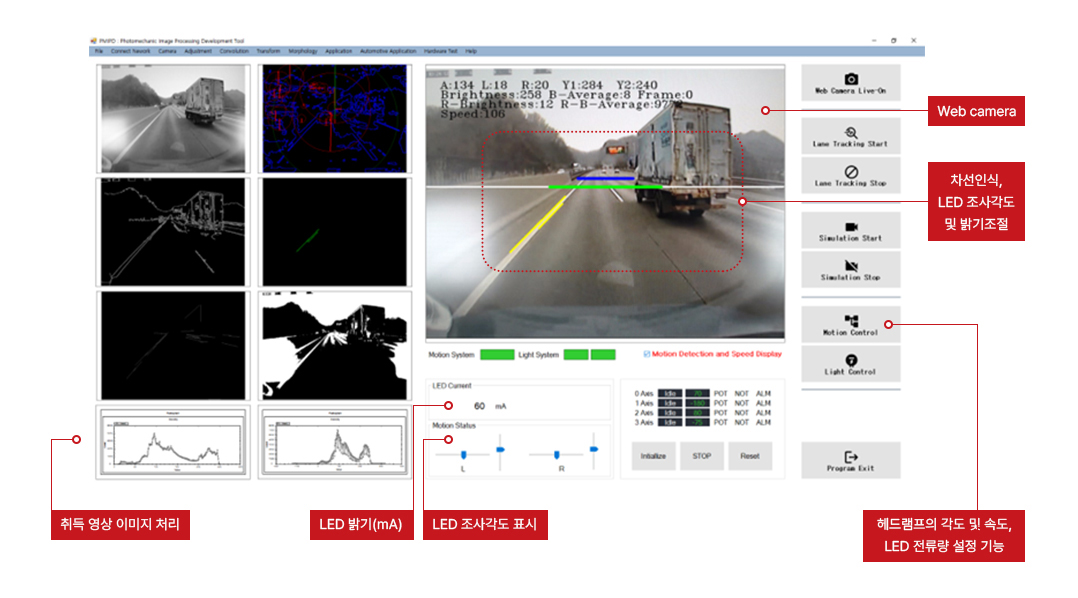Click the R horizontal motion slider handle
Image resolution: width=1078 pixels, height=598 pixels.
point(557,455)
